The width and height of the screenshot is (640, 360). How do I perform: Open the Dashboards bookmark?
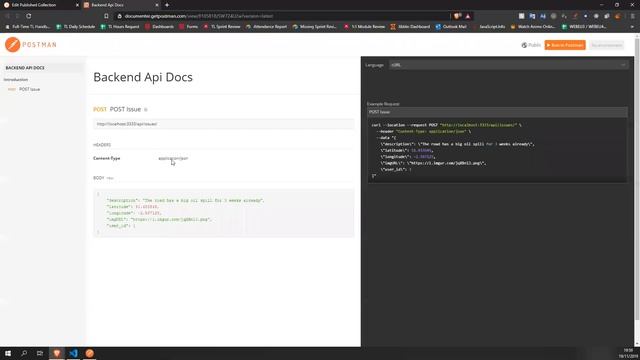pos(159,27)
